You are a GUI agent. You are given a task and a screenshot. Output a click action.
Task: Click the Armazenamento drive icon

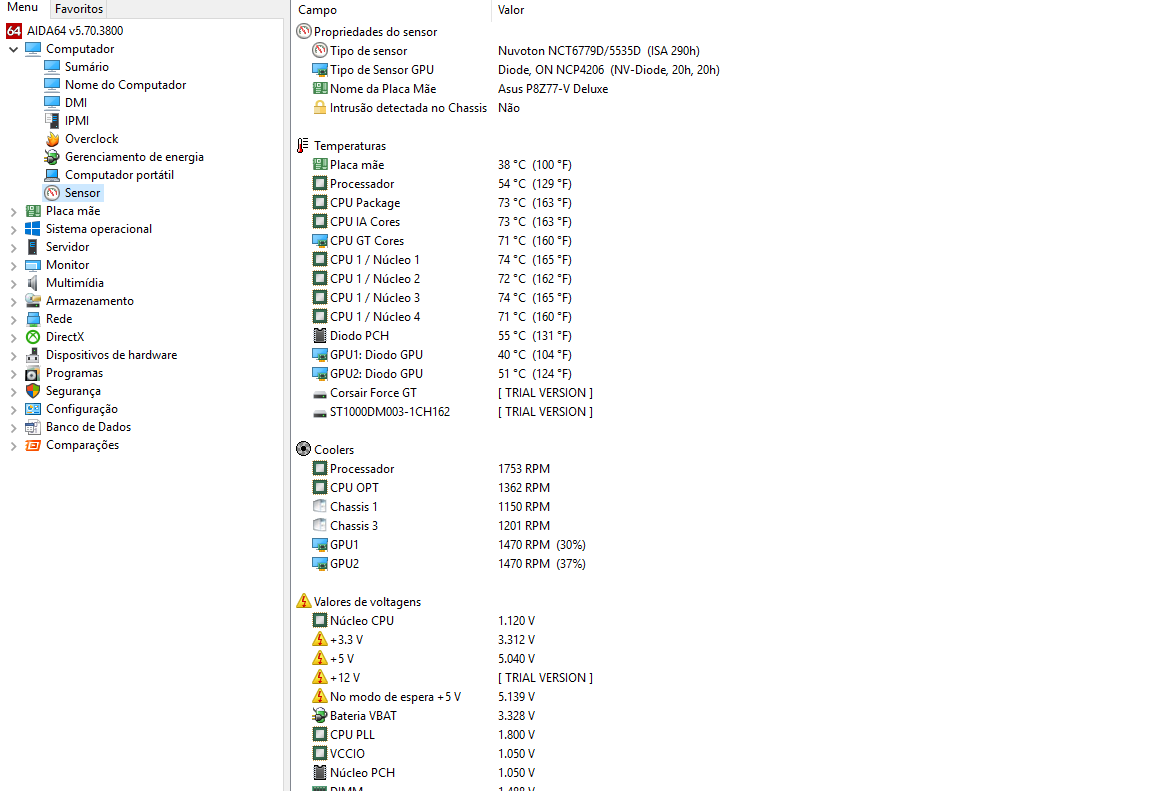click(x=32, y=301)
